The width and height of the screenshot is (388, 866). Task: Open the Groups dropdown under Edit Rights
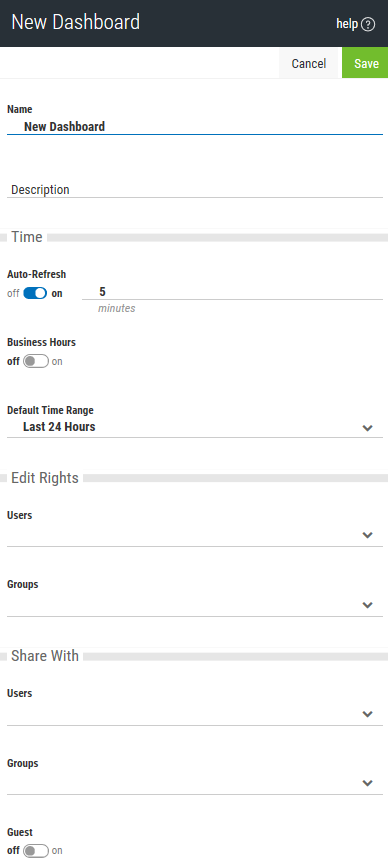click(195, 604)
